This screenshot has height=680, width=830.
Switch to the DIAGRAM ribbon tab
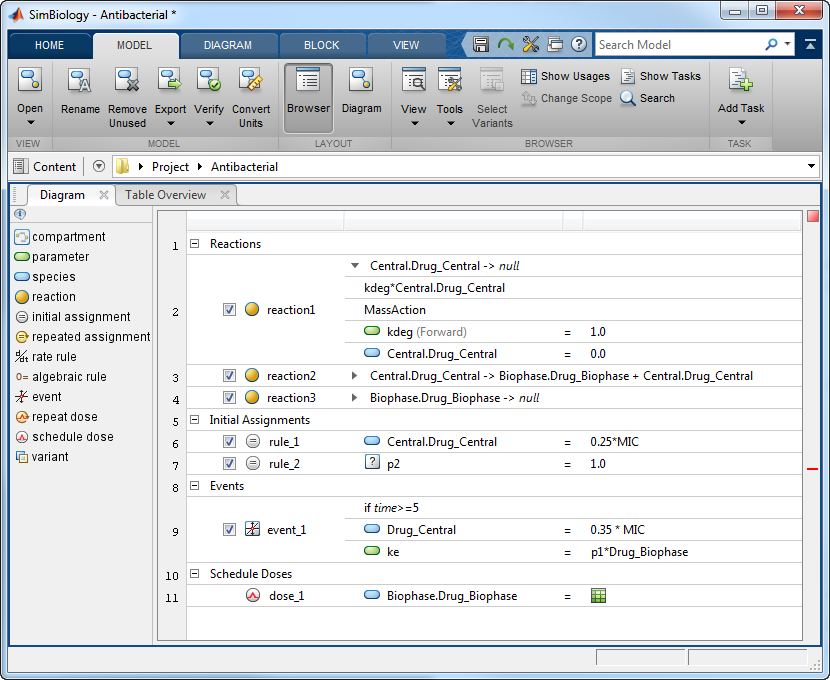pos(228,45)
